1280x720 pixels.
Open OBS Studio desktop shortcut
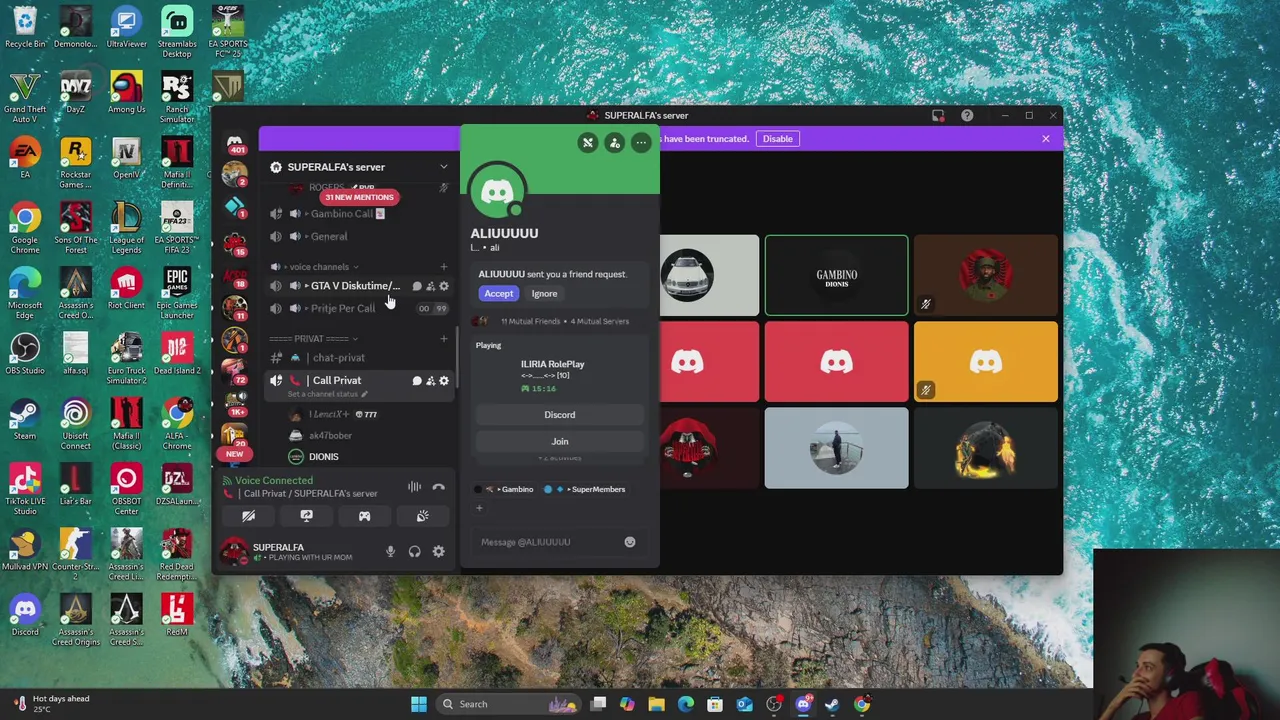25,352
